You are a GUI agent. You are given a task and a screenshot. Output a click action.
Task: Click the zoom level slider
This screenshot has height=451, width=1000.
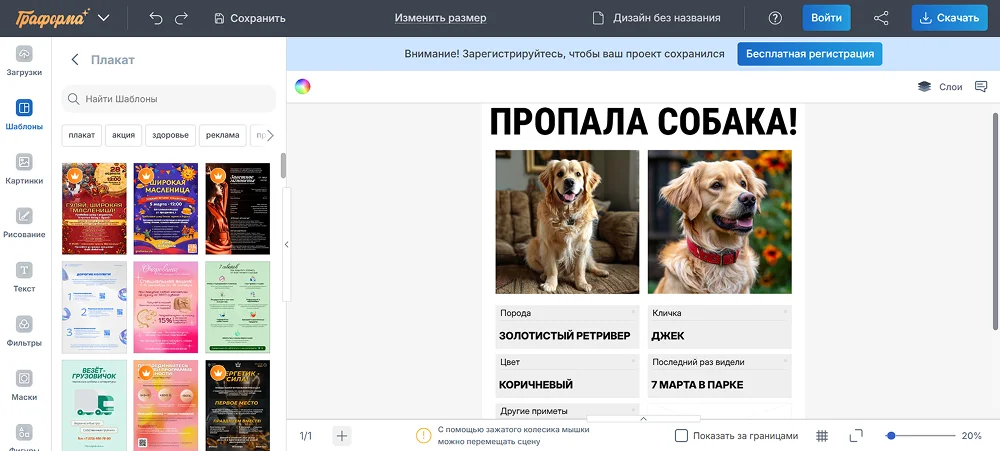tap(920, 436)
